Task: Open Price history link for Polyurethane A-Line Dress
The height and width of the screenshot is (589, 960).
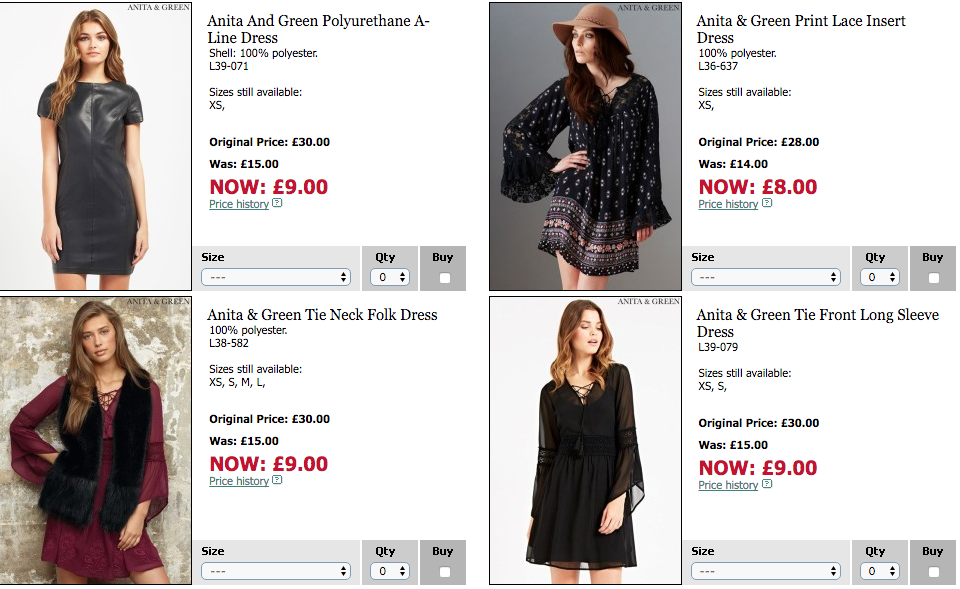Action: 239,204
